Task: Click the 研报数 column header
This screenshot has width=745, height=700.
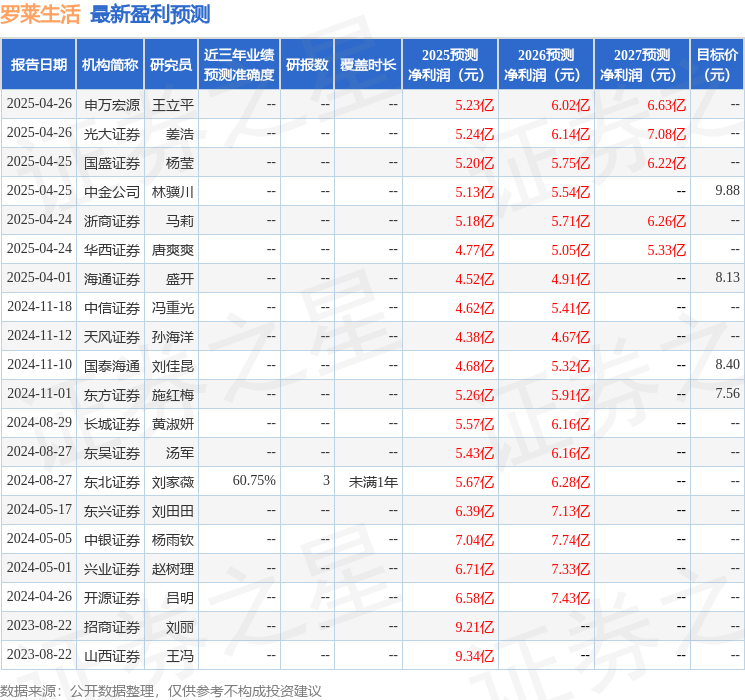Action: click(x=307, y=65)
